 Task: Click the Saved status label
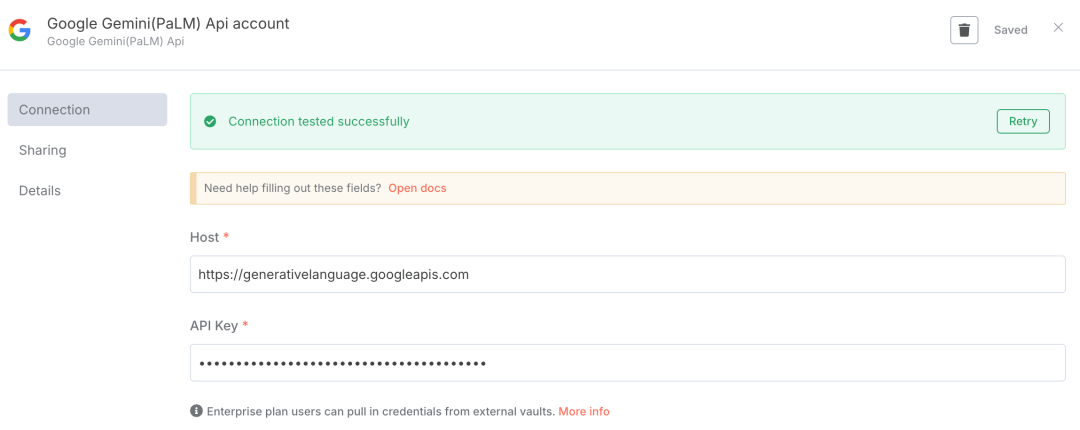click(1010, 30)
